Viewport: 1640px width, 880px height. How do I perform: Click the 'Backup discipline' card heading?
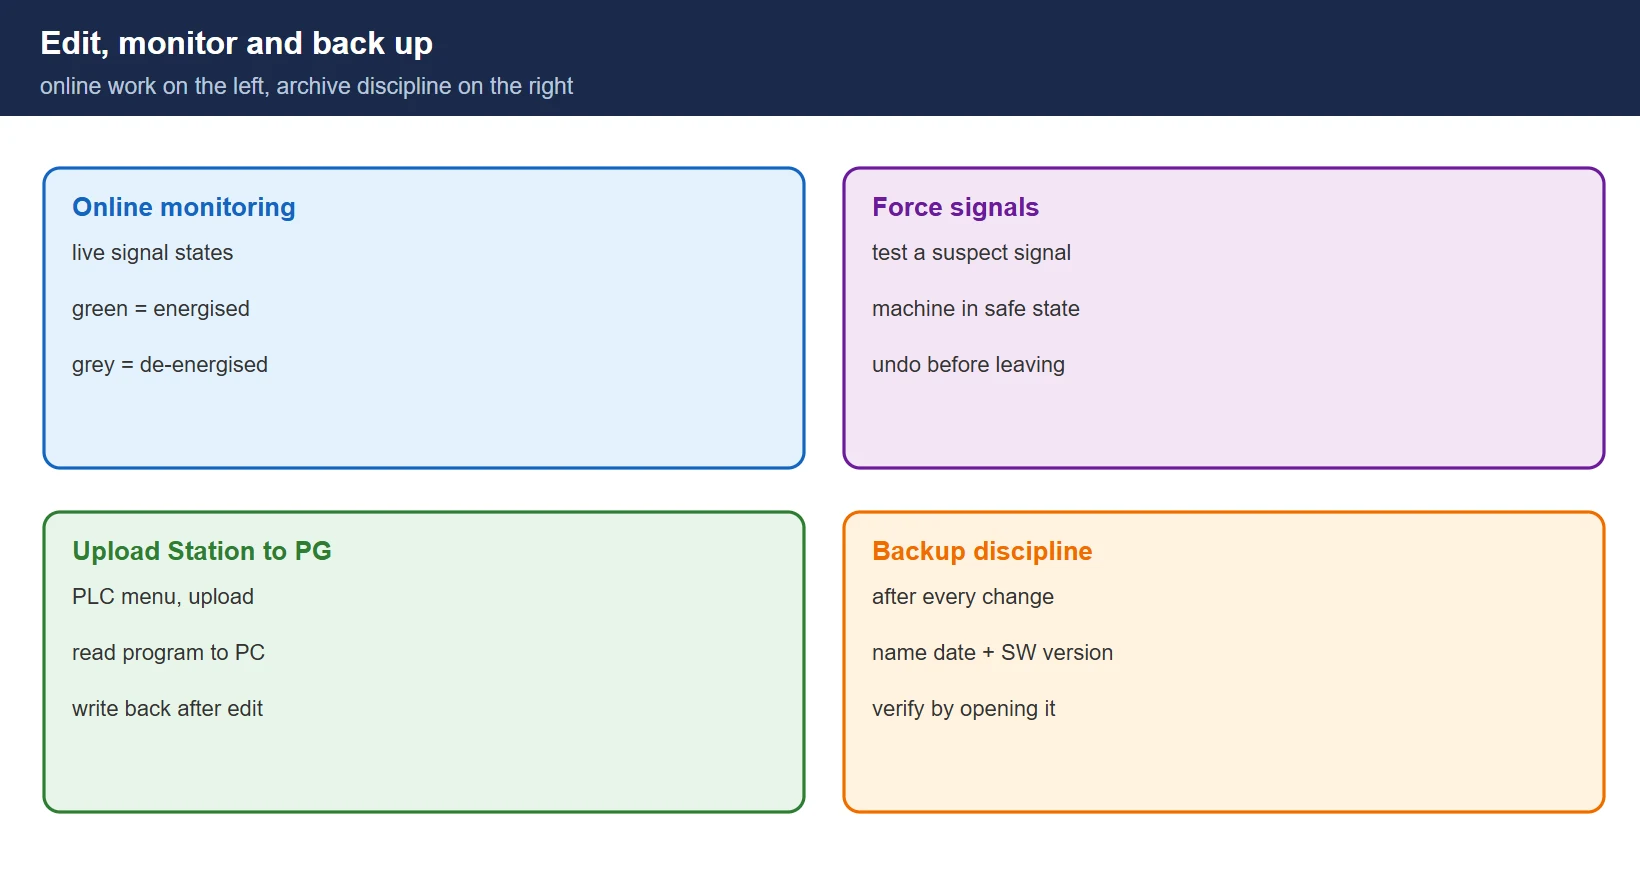(x=982, y=551)
